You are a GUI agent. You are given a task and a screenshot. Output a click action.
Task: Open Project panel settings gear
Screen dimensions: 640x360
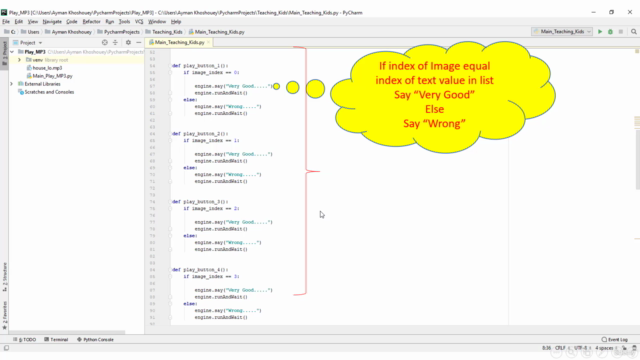128,42
